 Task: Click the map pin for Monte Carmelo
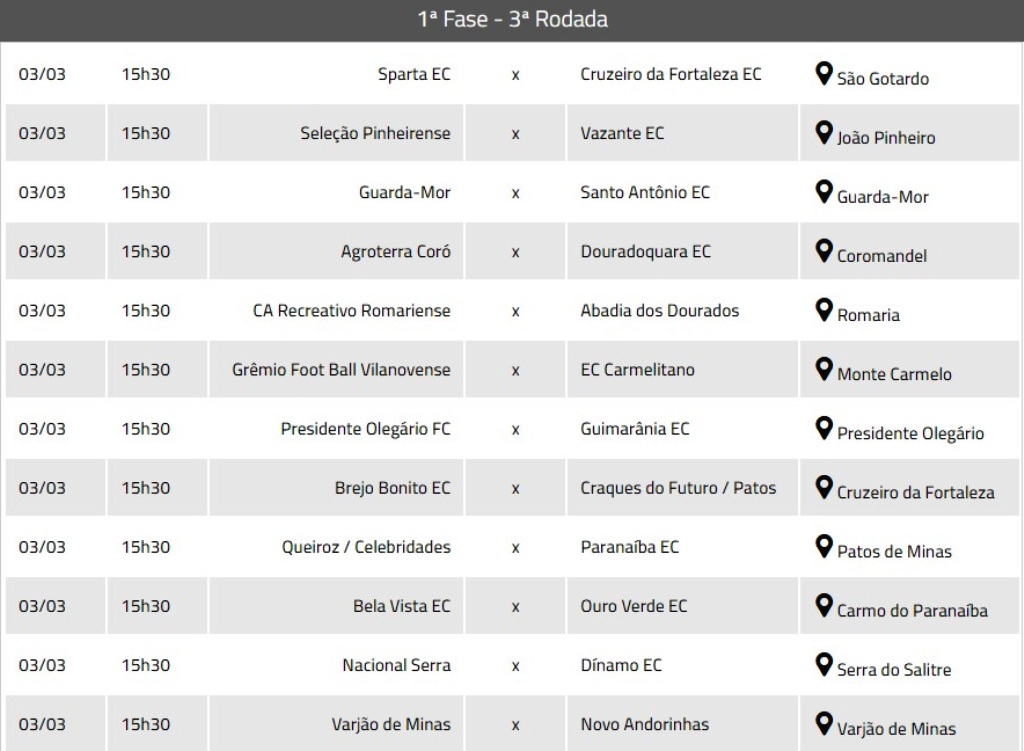coord(823,368)
